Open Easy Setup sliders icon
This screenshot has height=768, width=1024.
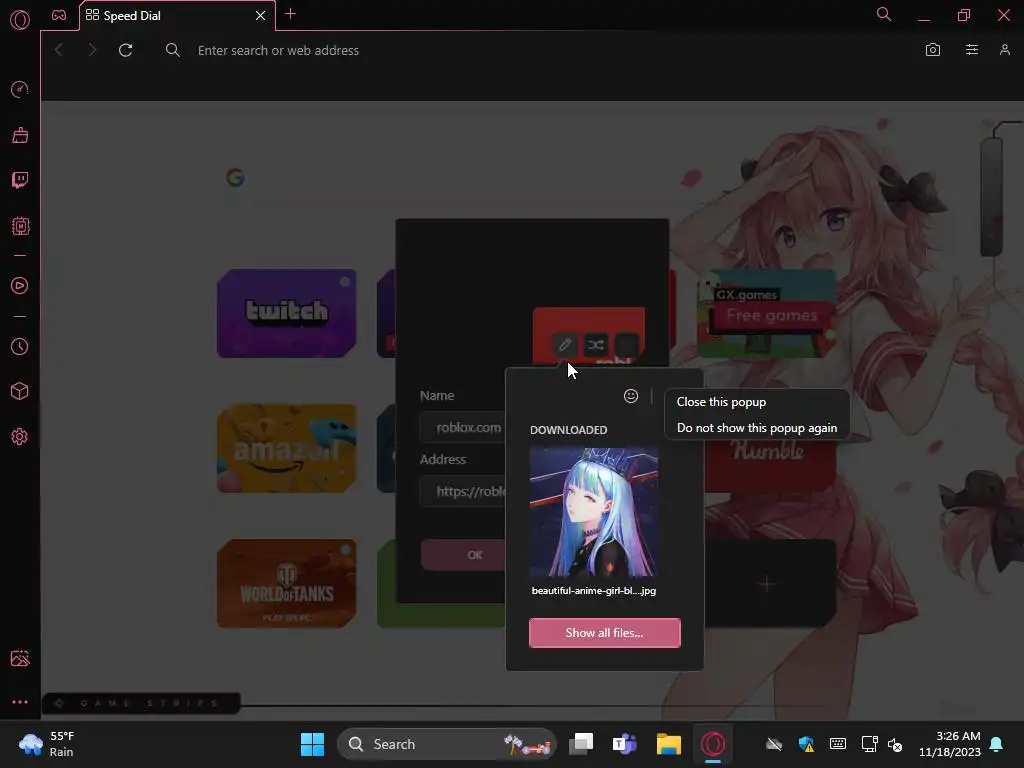(x=972, y=50)
